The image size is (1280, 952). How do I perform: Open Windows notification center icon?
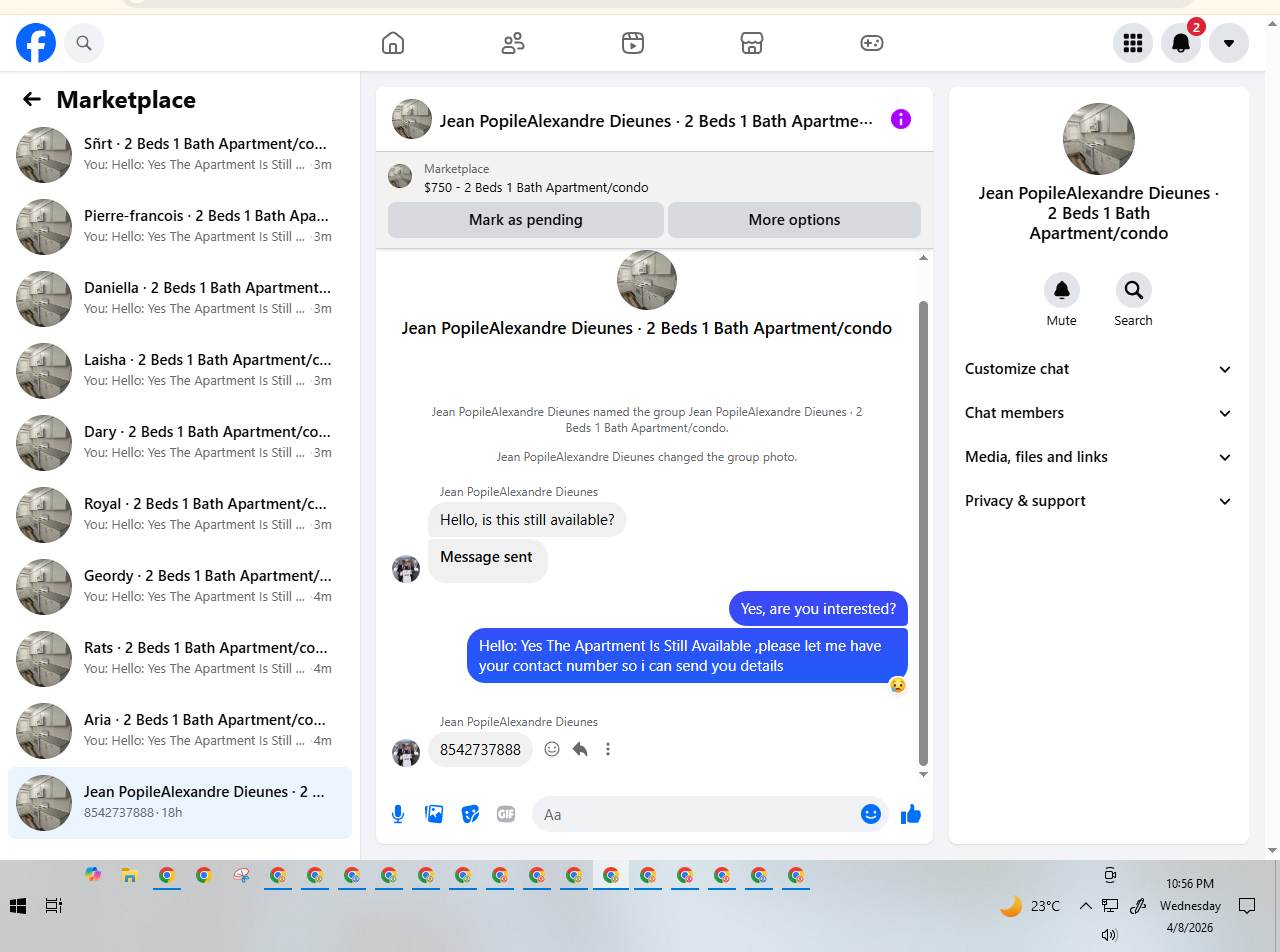[1247, 906]
